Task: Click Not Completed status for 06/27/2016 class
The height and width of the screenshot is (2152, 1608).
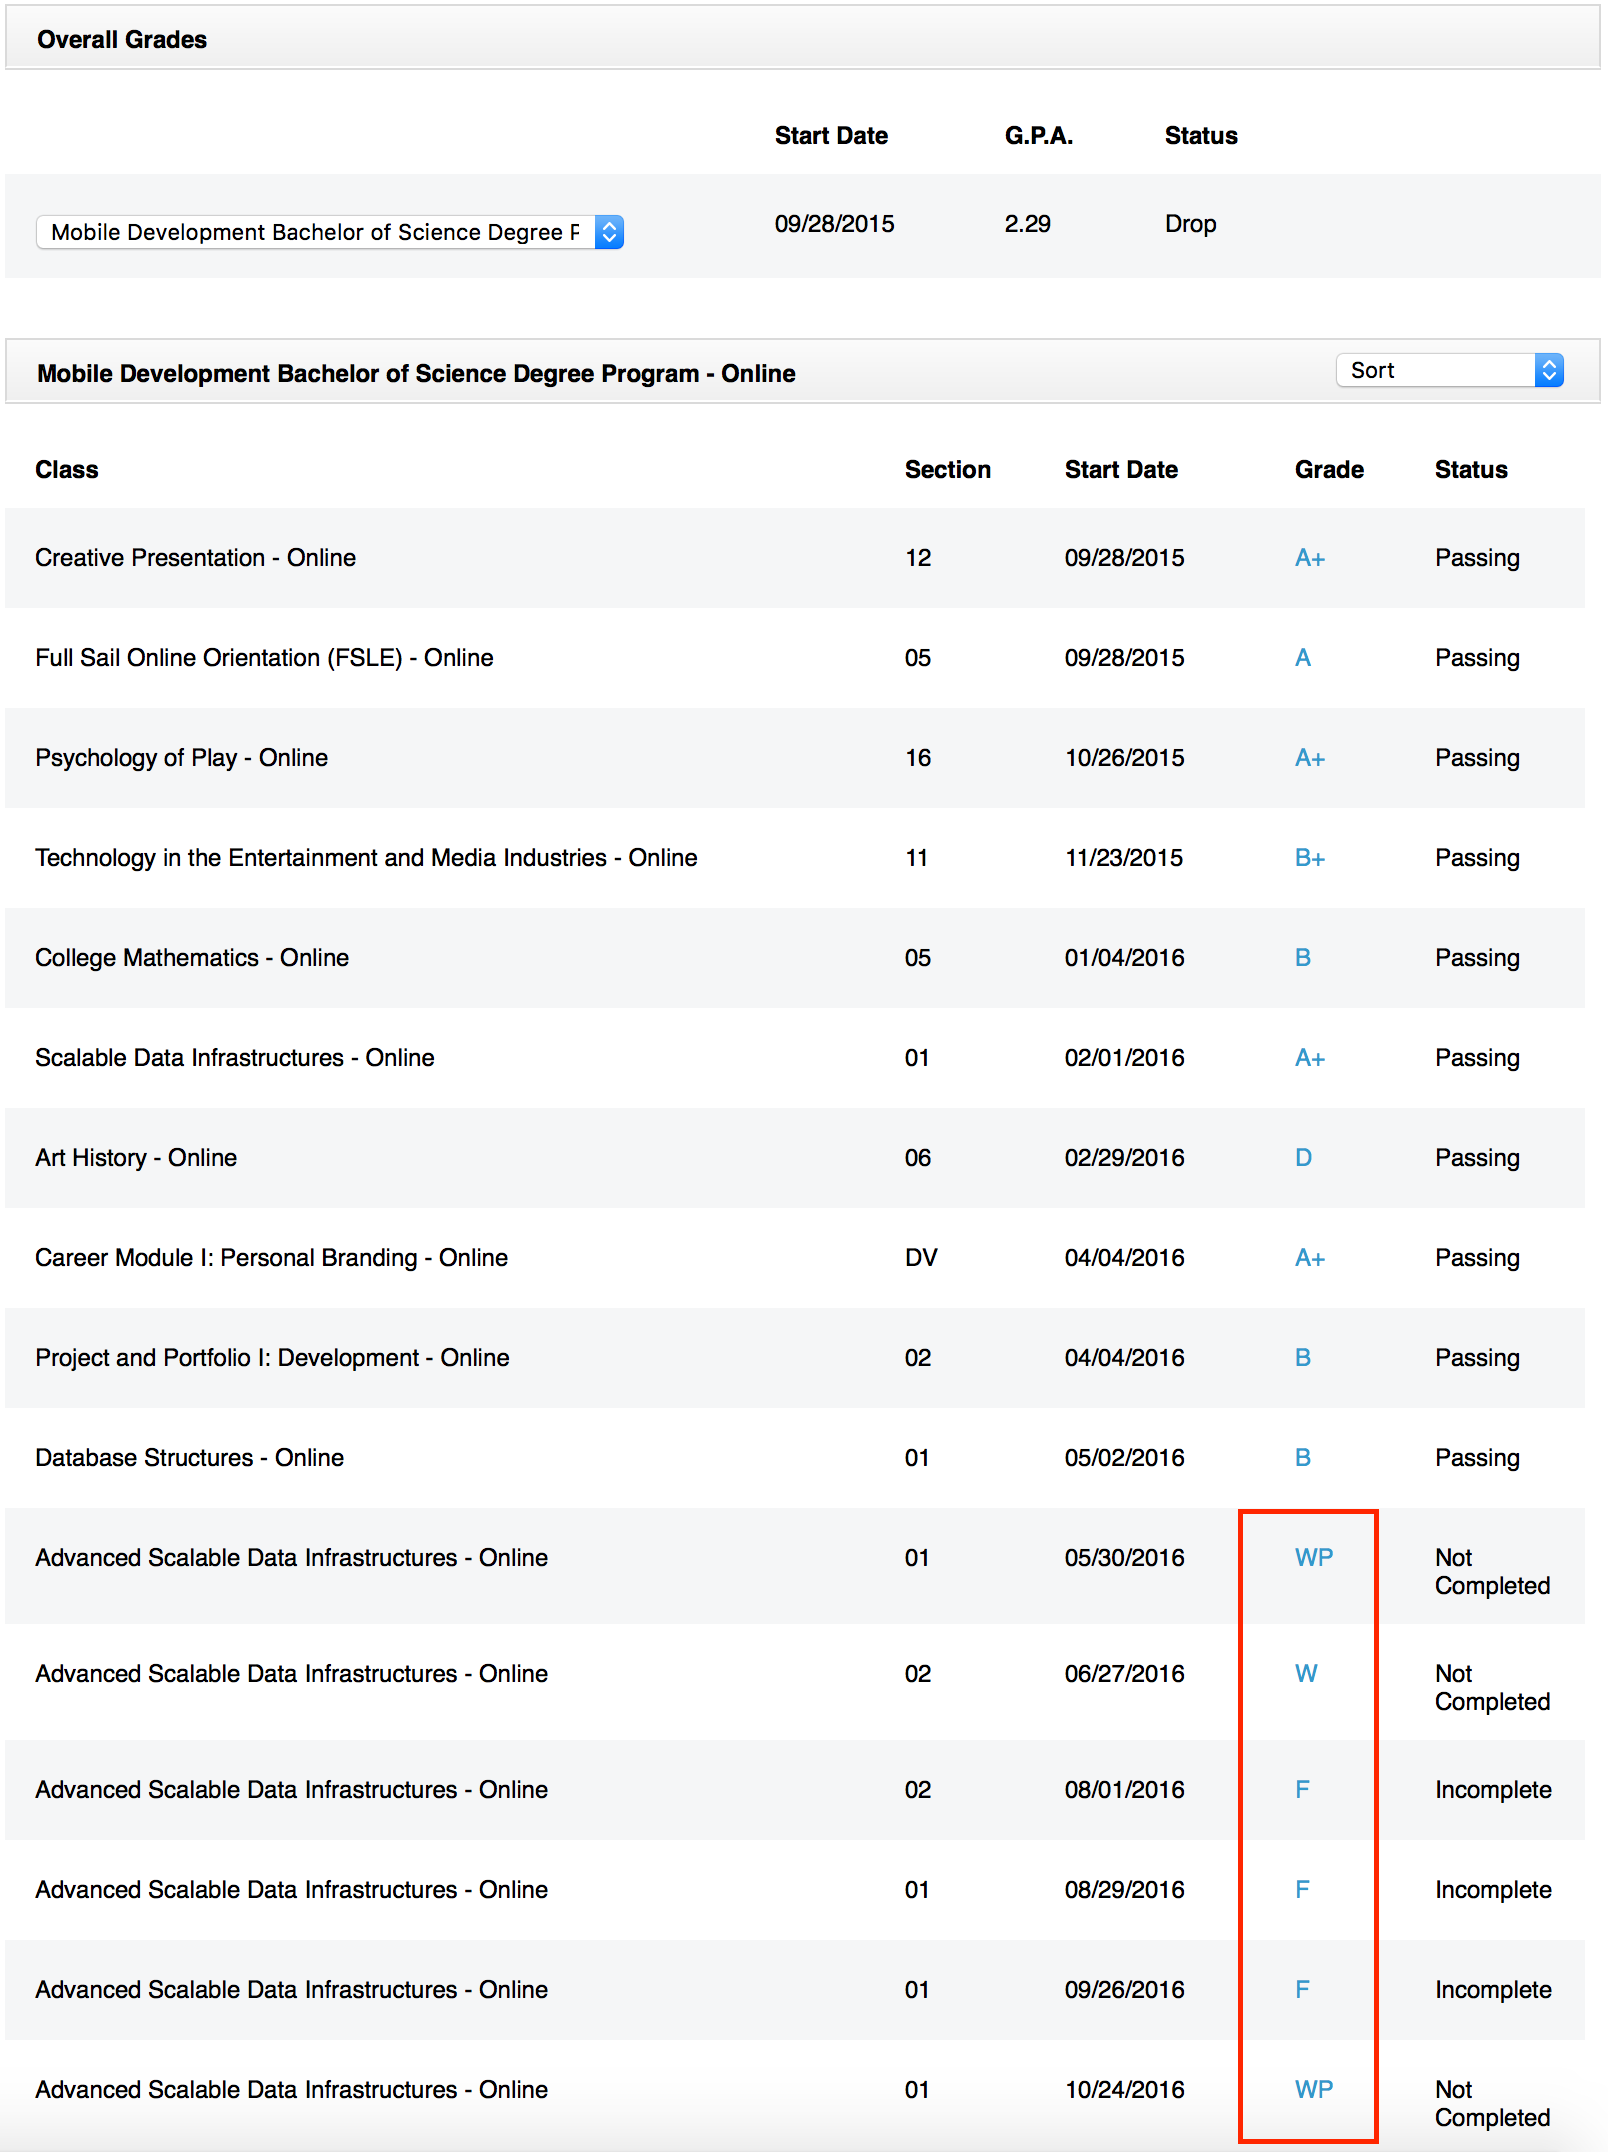Action: [1492, 1688]
